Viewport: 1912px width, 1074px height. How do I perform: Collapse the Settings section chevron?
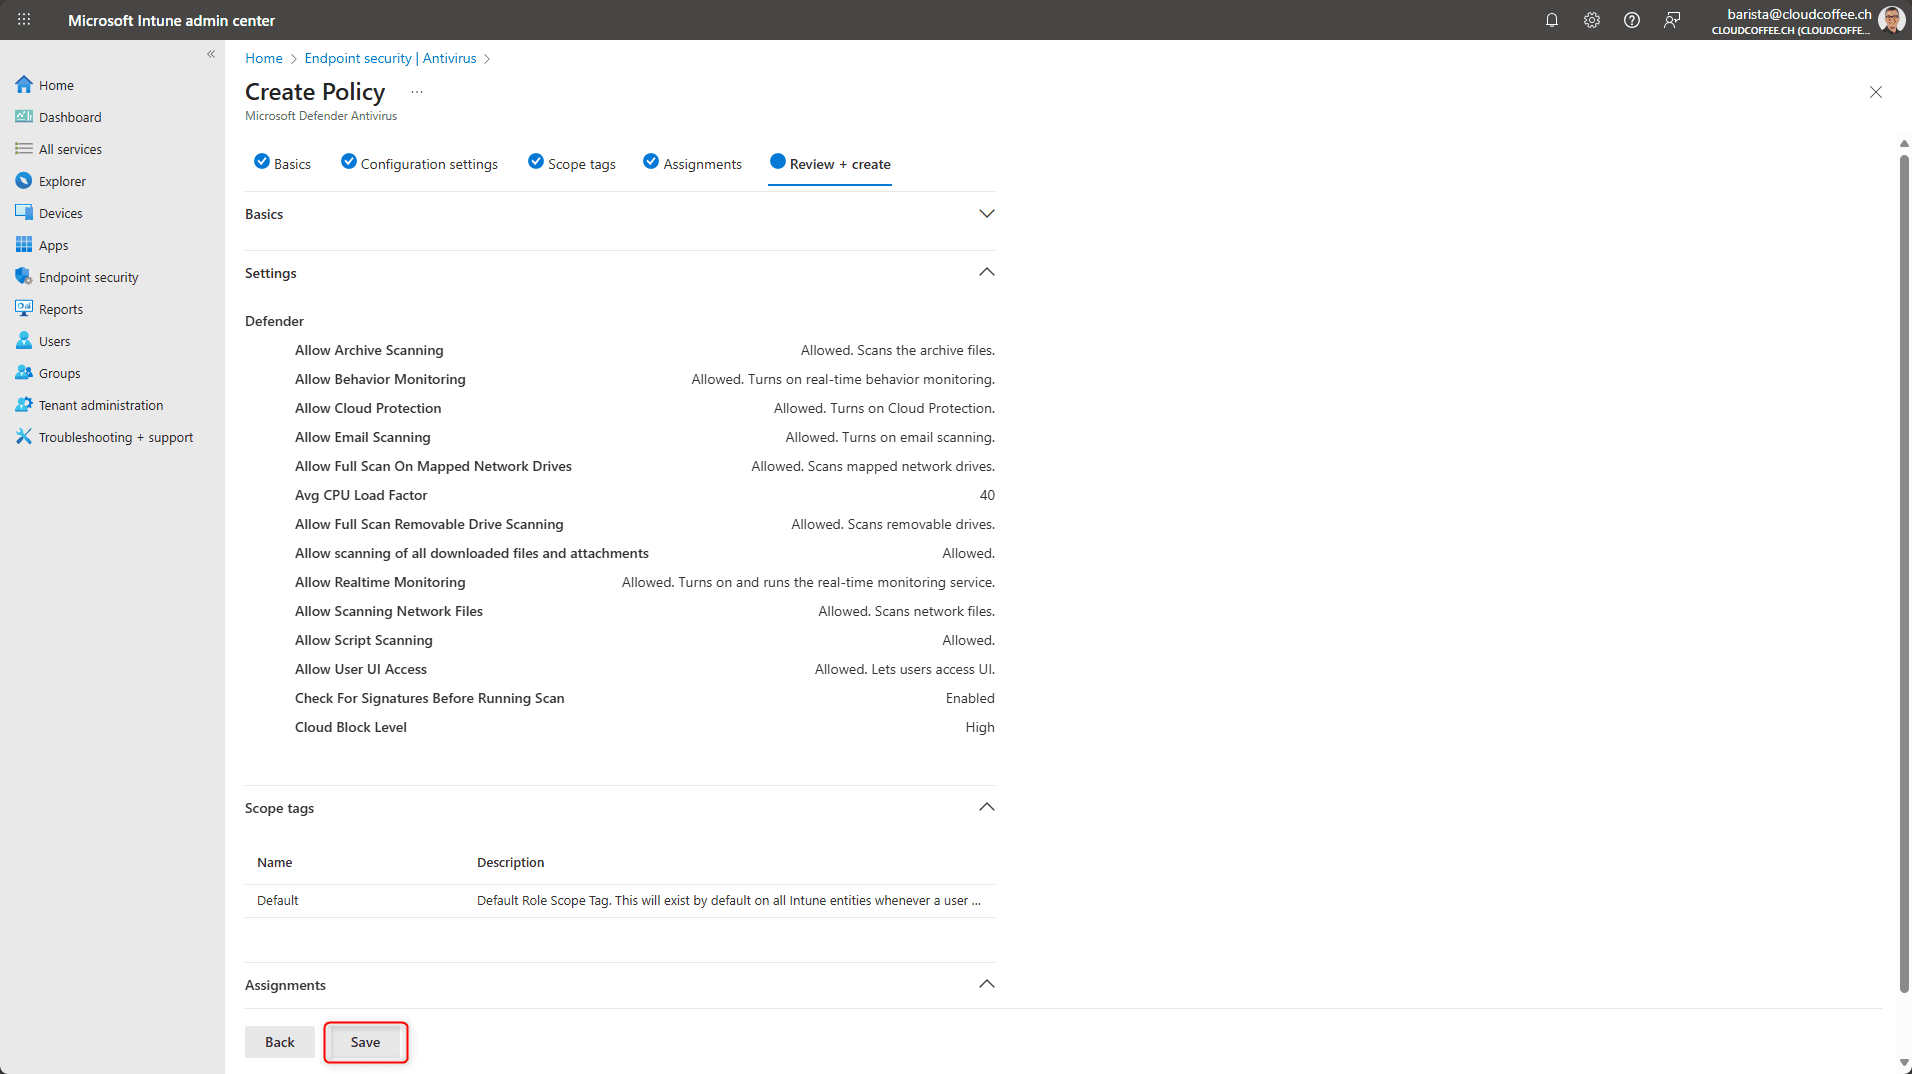986,272
